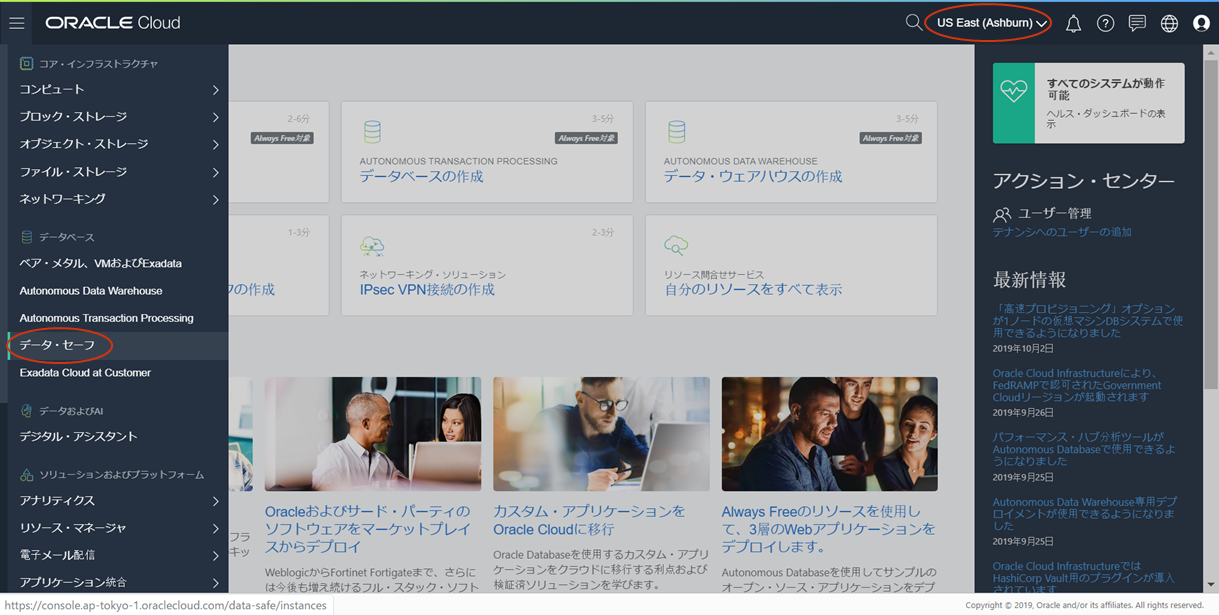Screen dimensions: 1219x615
Task: Click the Always Free article photo
Action: point(829,434)
